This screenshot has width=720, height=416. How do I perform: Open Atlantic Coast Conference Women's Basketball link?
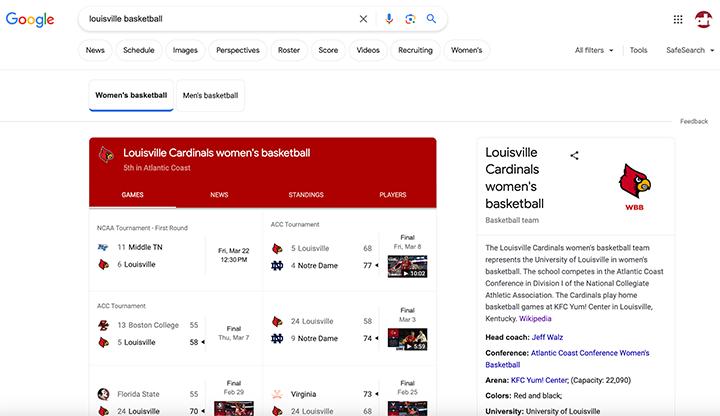(567, 359)
